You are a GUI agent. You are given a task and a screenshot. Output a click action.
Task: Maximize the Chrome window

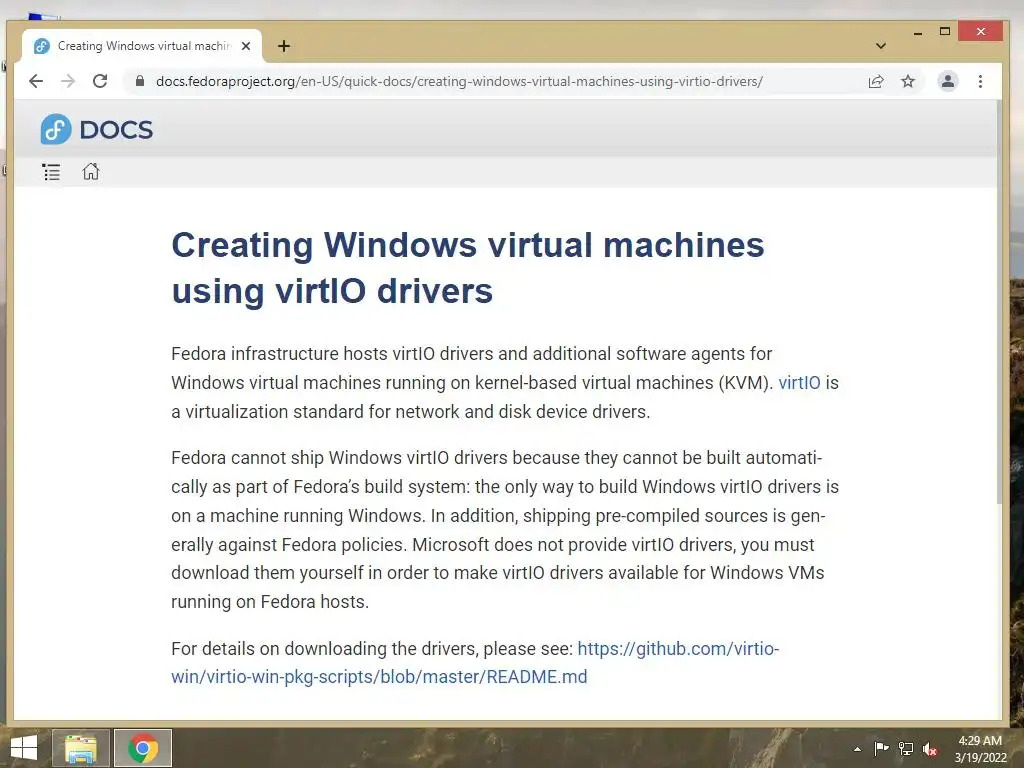(x=944, y=31)
